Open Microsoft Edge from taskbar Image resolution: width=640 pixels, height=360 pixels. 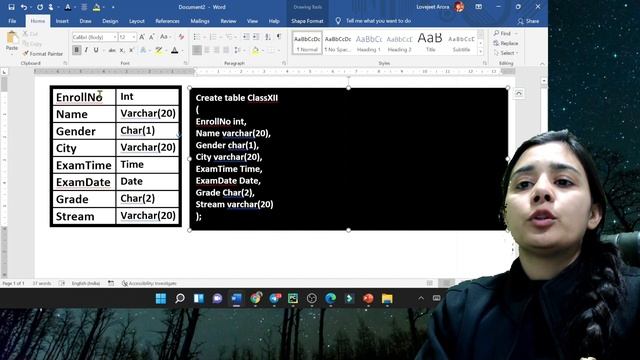[331, 299]
